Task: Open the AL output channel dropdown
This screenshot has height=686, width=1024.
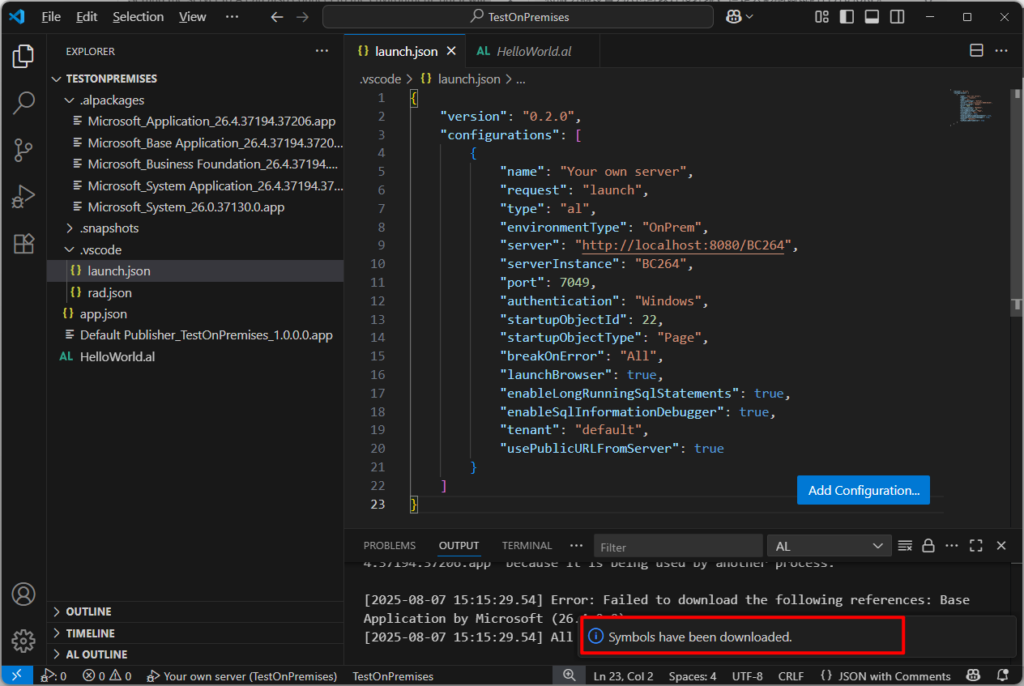Action: pyautogui.click(x=828, y=546)
